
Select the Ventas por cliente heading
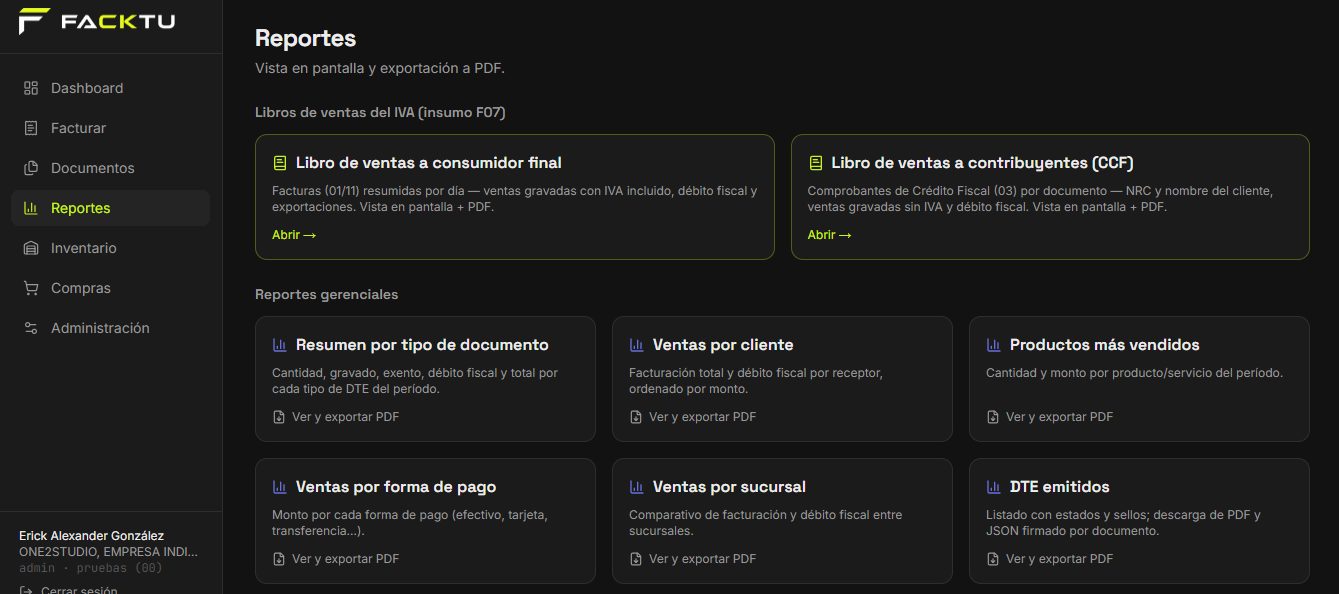[x=723, y=345]
